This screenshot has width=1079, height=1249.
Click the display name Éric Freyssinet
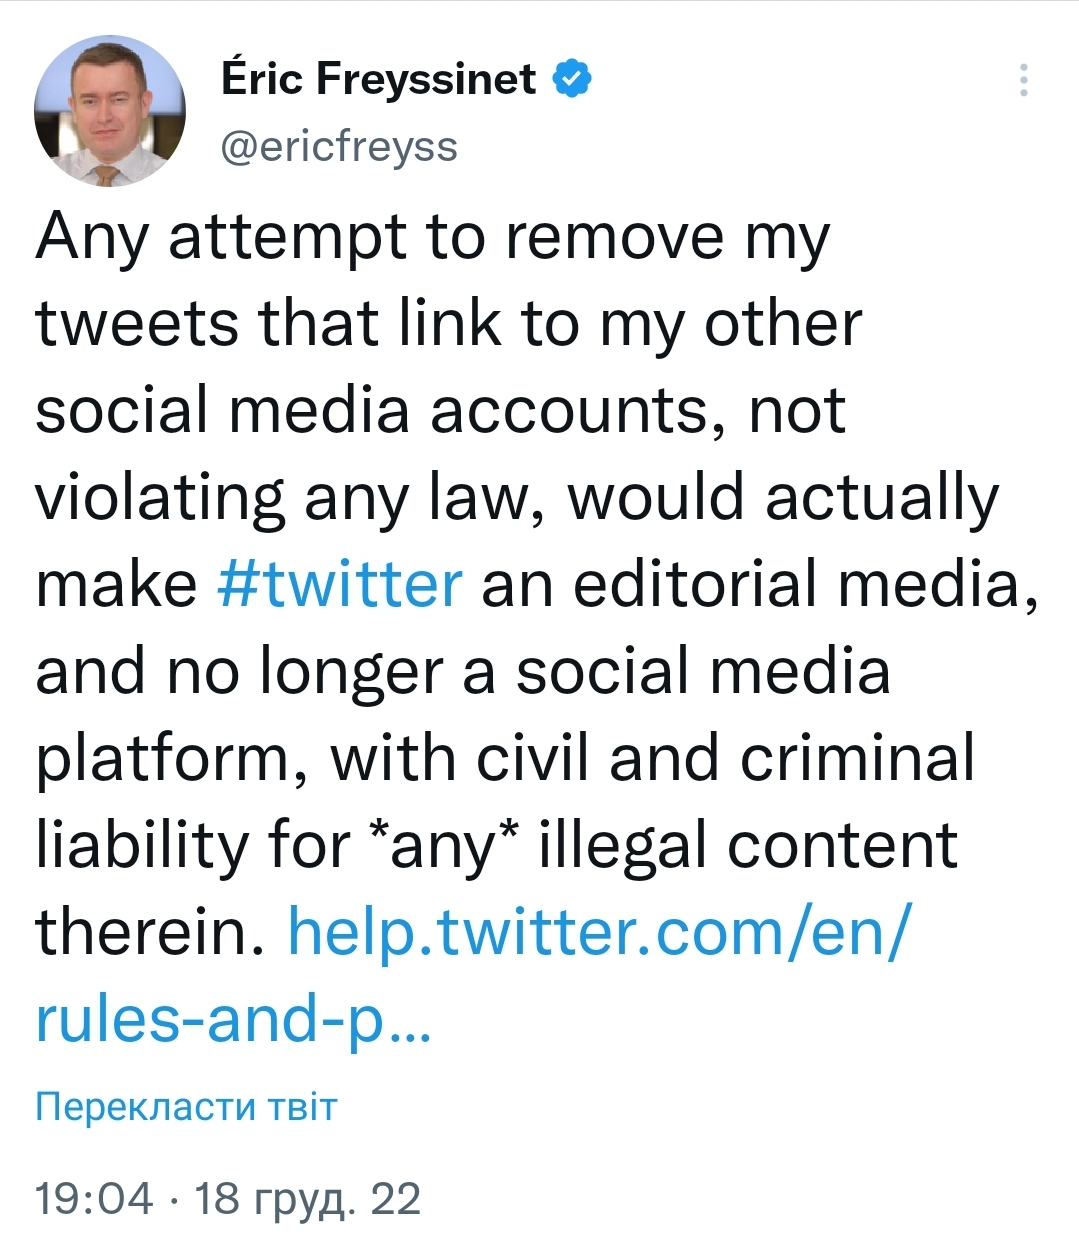coord(378,79)
